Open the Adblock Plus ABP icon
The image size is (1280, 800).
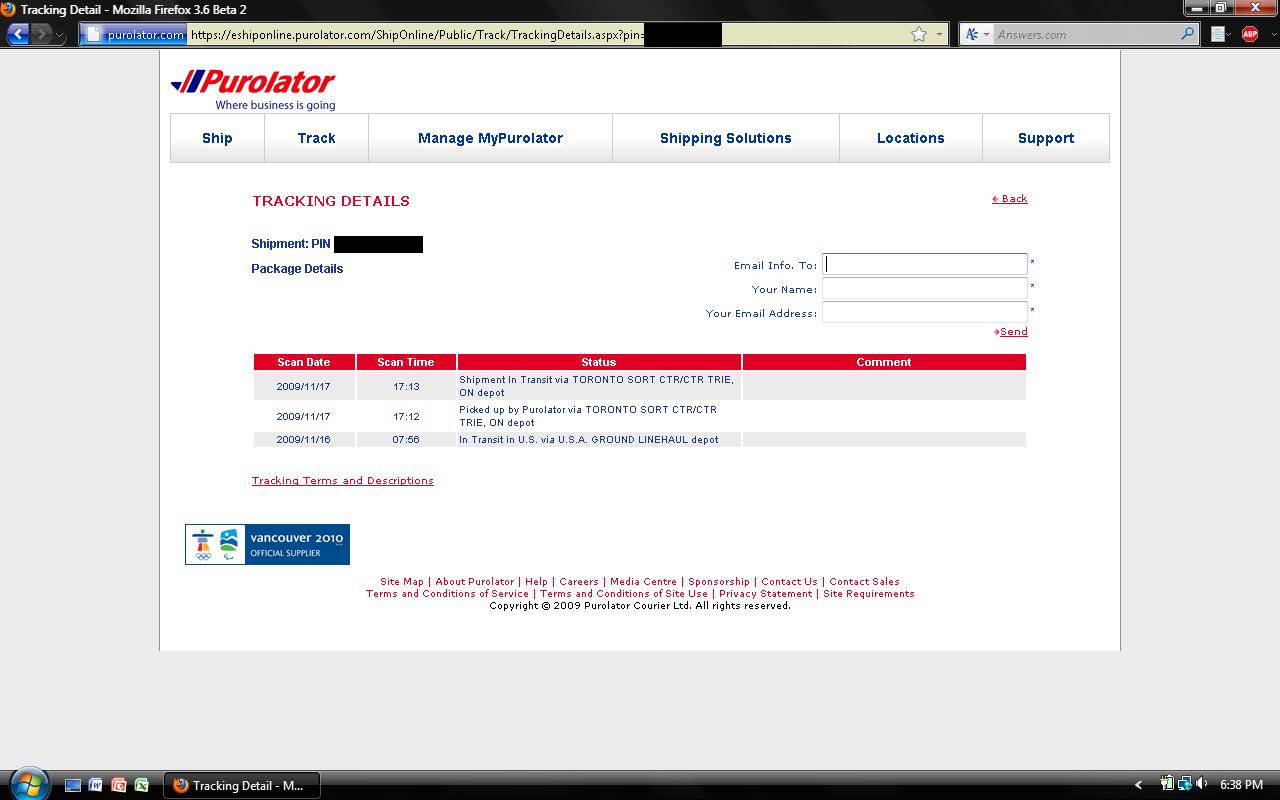point(1249,34)
